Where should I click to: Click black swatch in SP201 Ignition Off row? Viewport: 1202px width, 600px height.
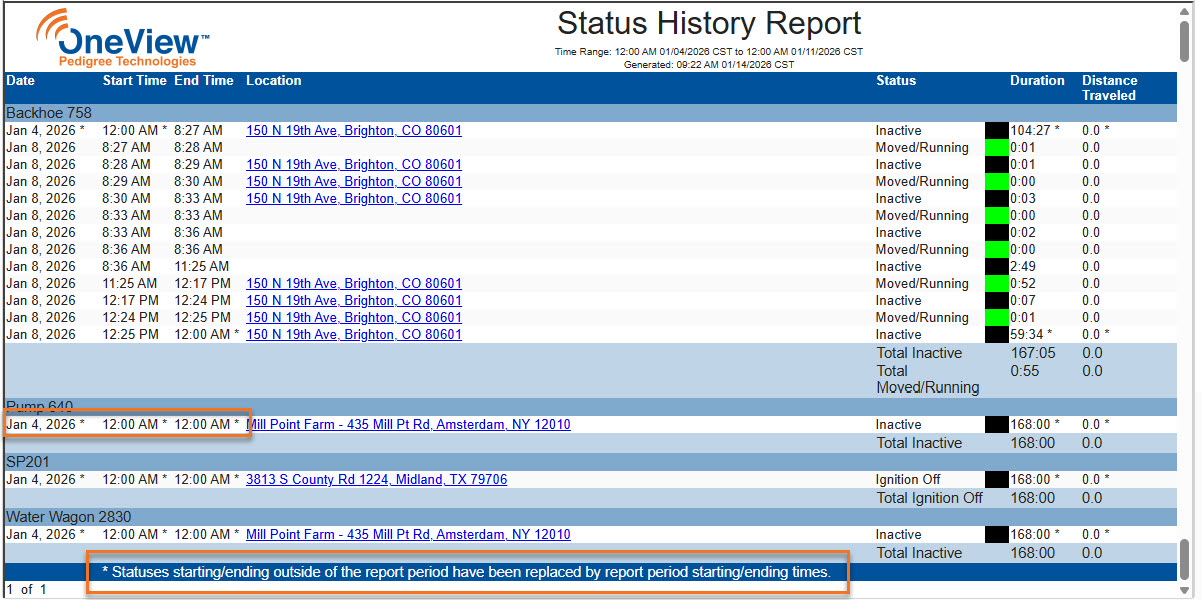pos(997,480)
